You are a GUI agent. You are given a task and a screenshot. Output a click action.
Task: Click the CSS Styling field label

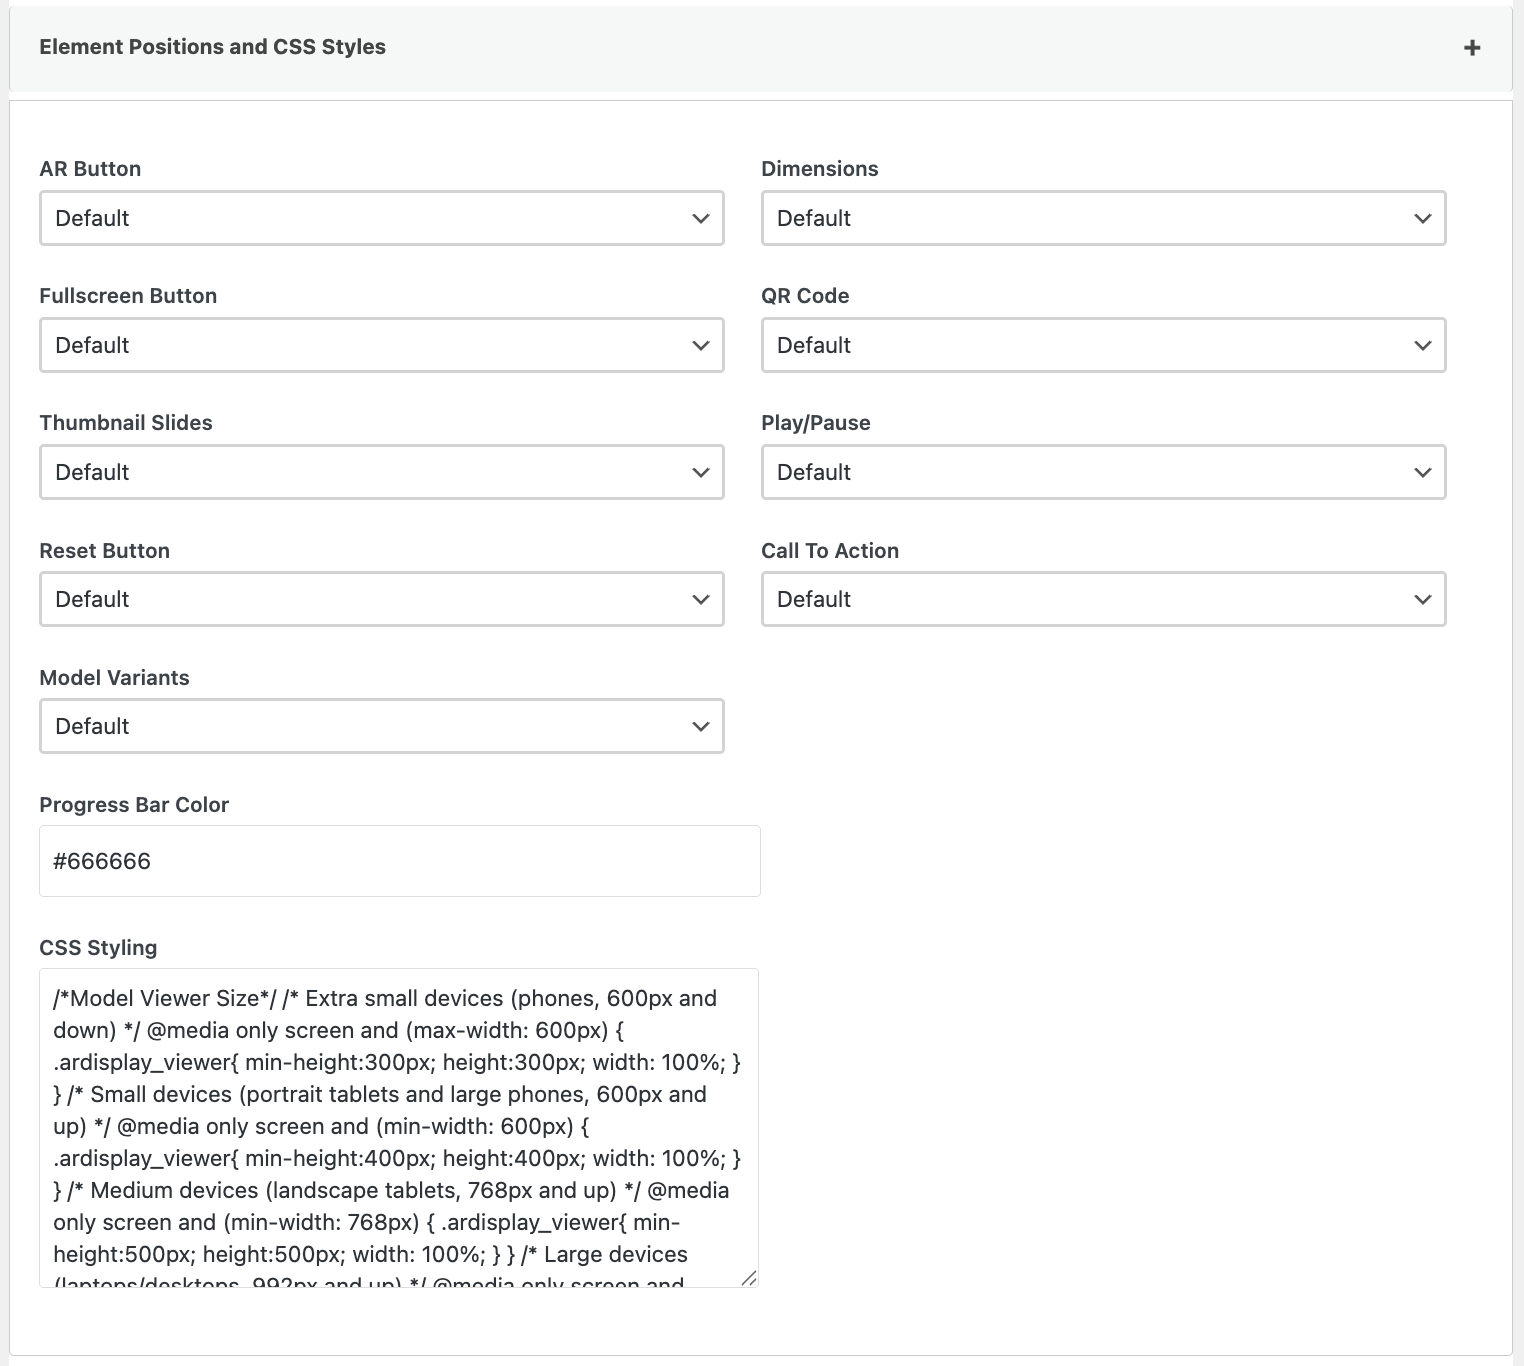point(98,948)
